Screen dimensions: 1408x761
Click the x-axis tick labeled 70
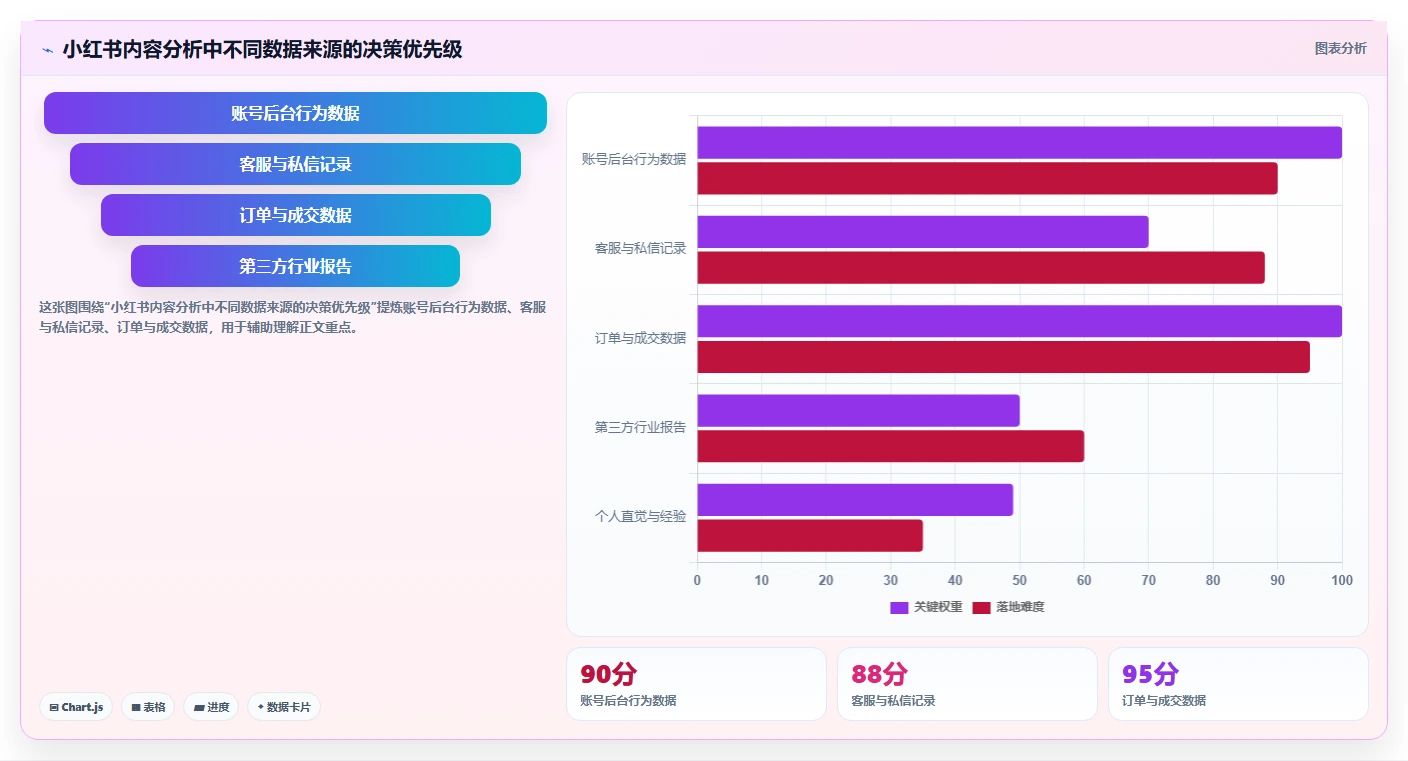[1149, 580]
